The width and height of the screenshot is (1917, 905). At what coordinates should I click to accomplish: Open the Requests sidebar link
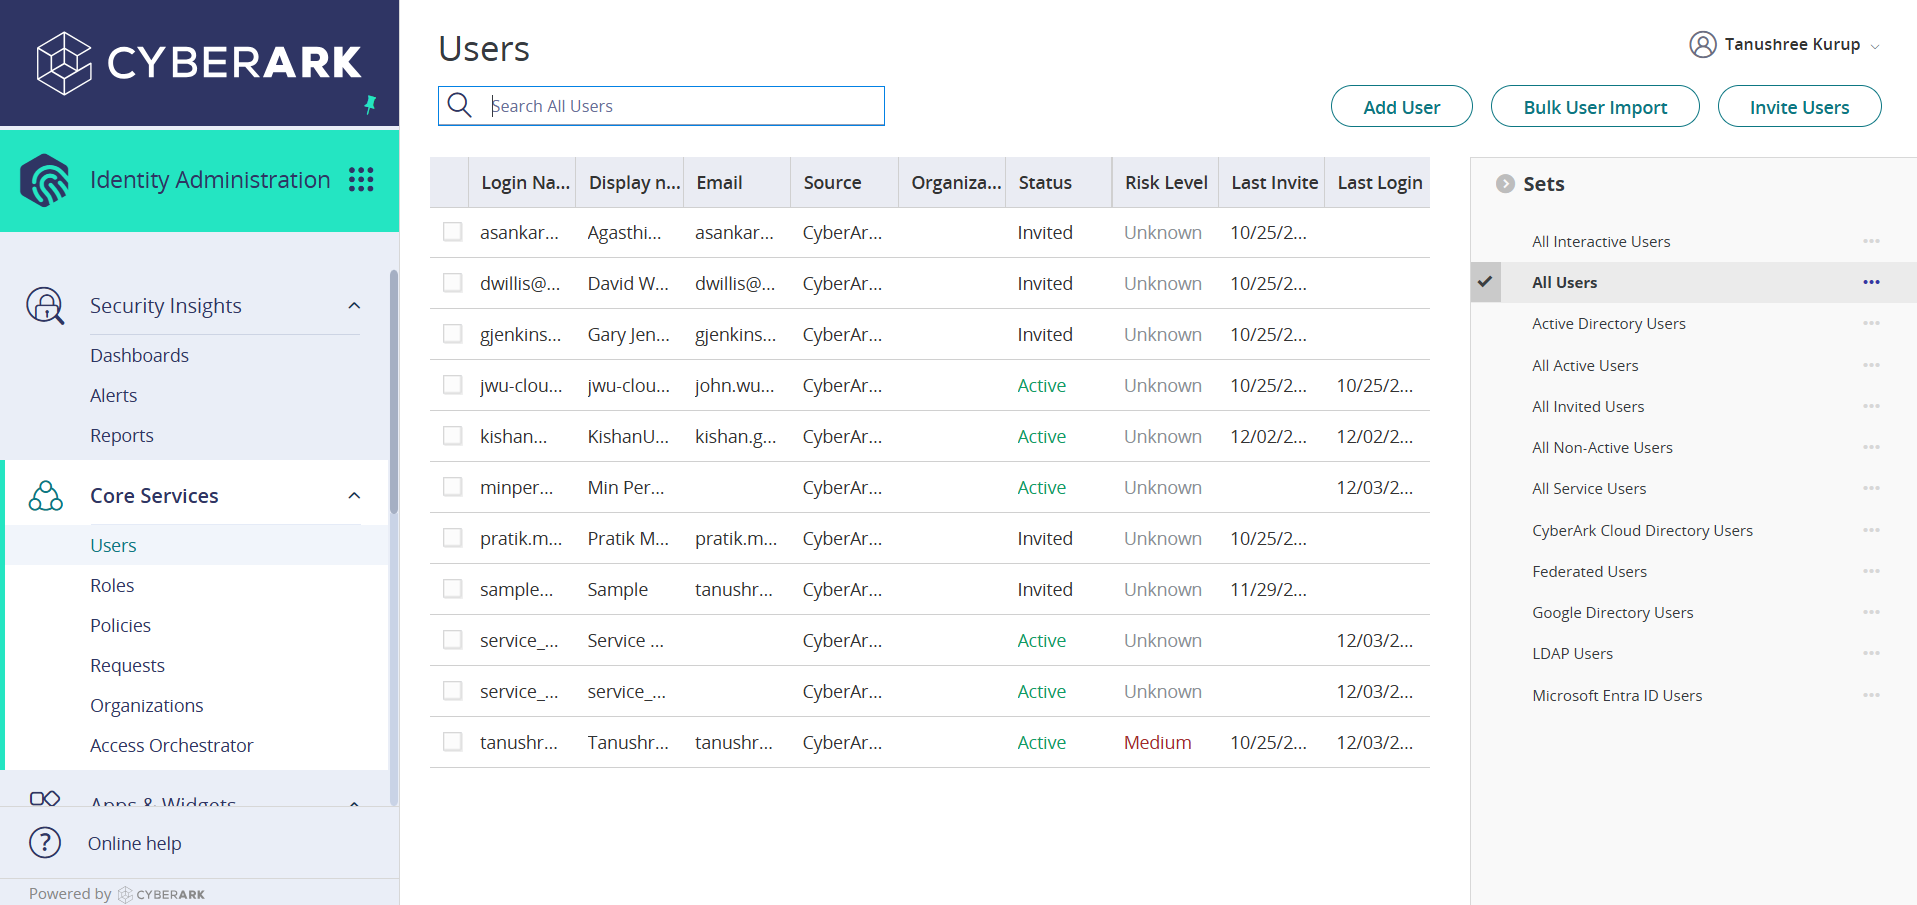[x=127, y=665]
